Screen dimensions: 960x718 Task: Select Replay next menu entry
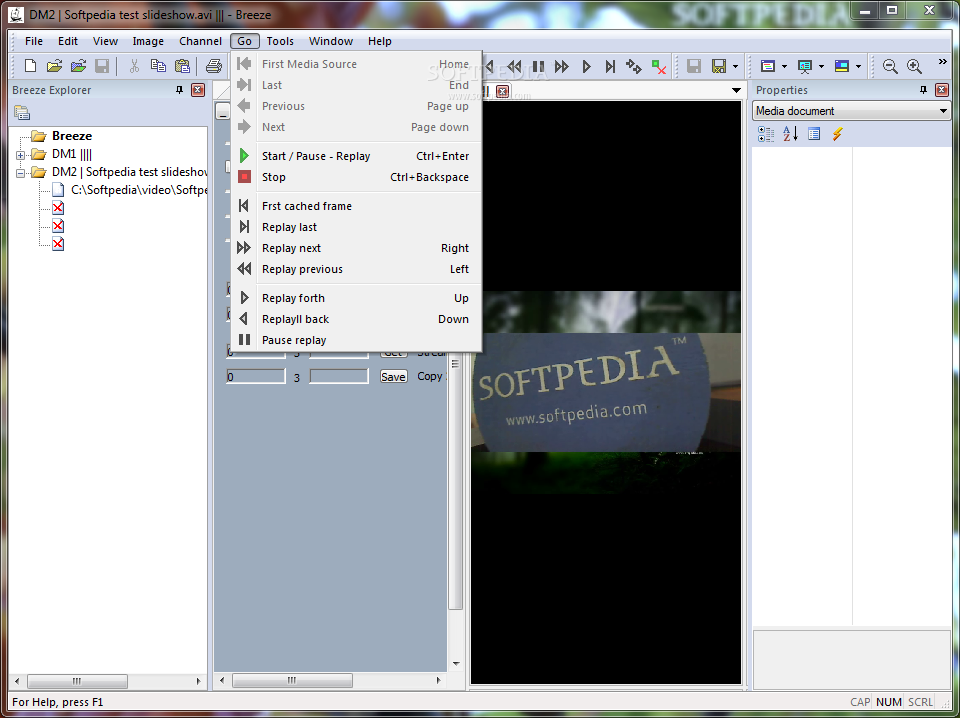356,248
